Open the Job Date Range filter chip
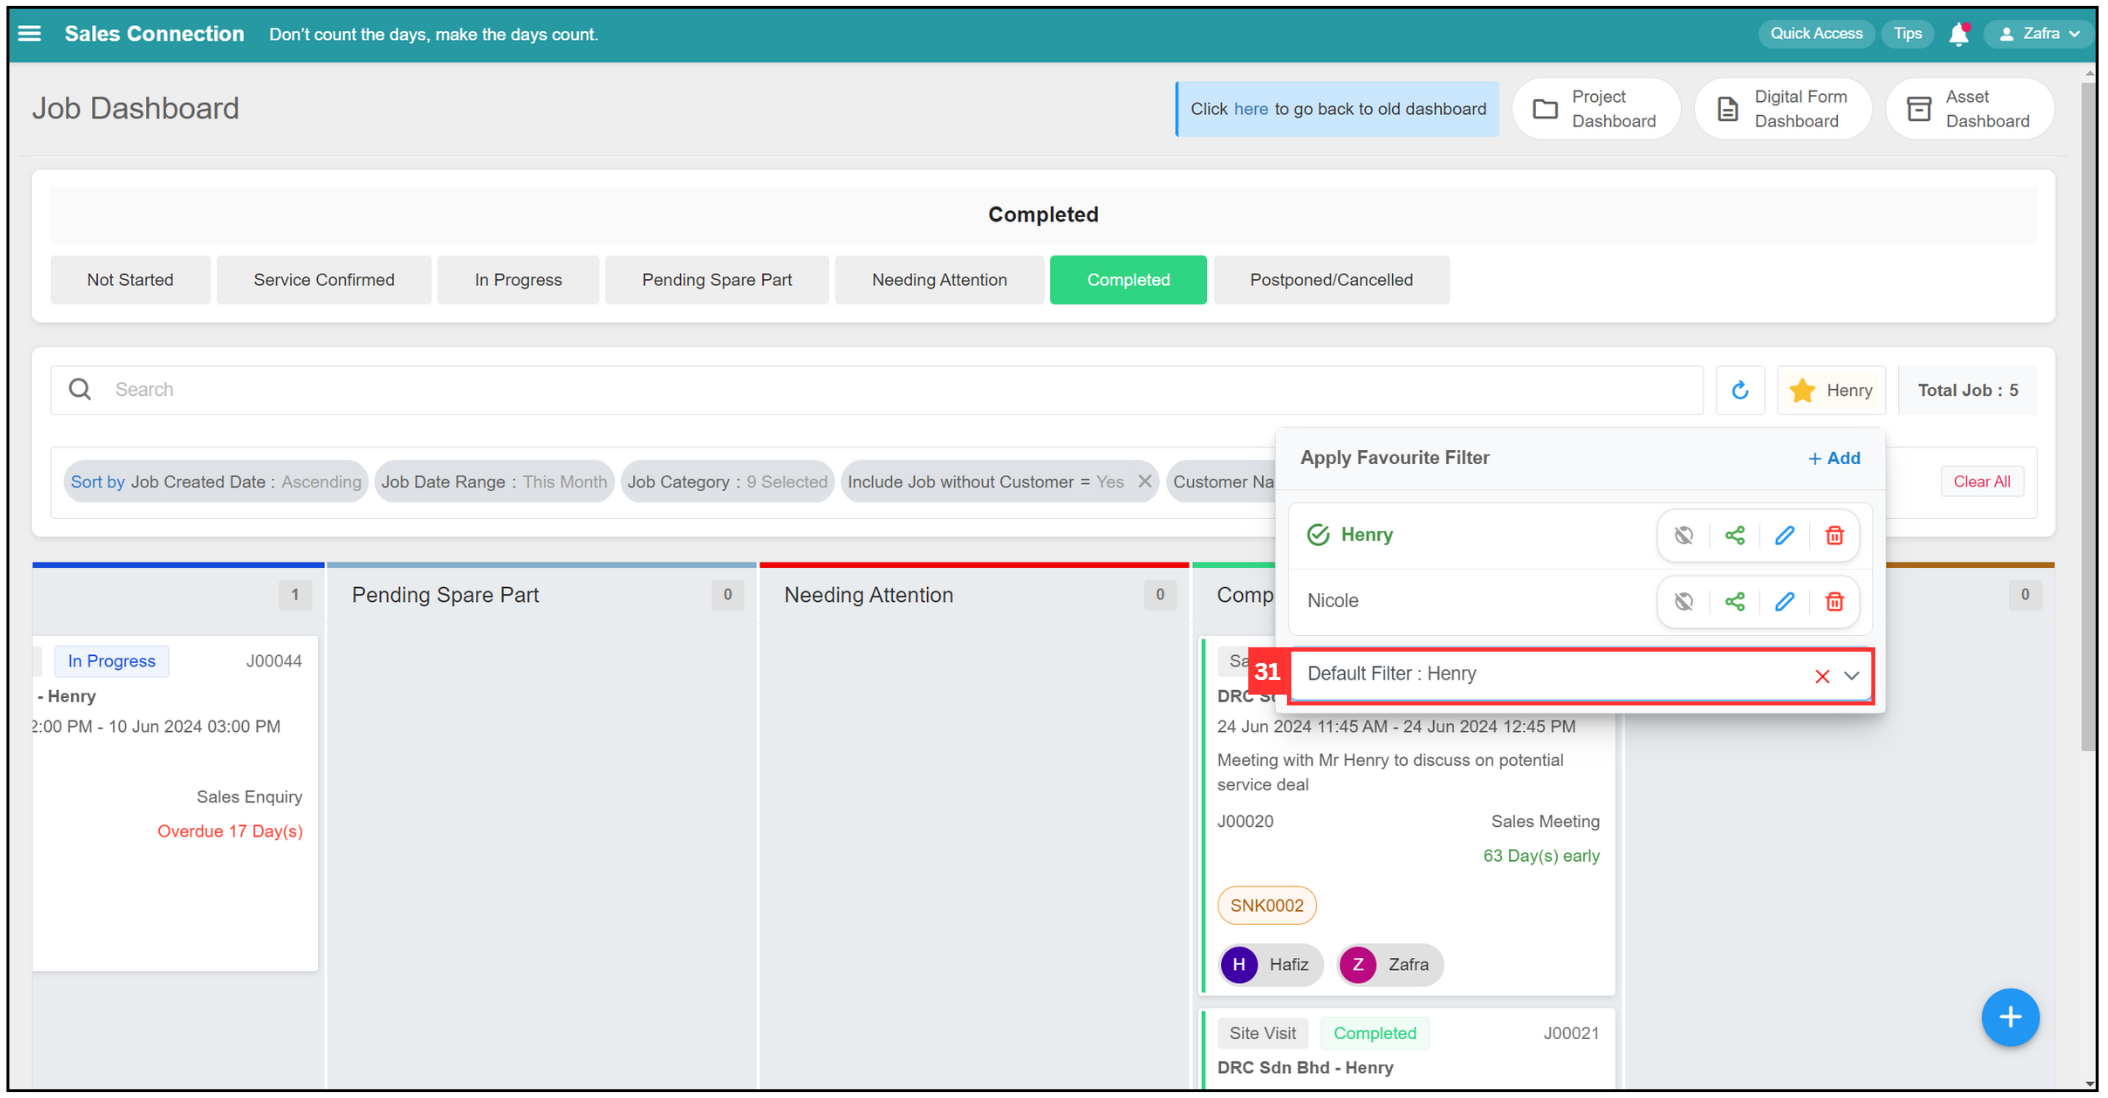This screenshot has height=1098, width=2108. (x=494, y=482)
